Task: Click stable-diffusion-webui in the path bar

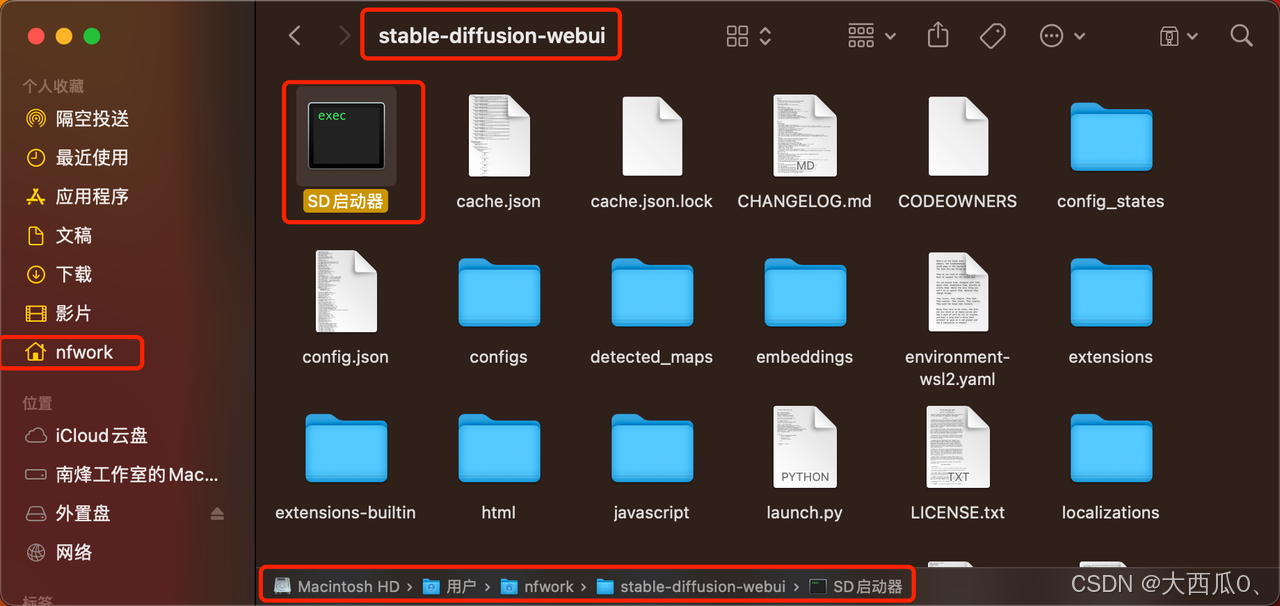Action: tap(693, 587)
